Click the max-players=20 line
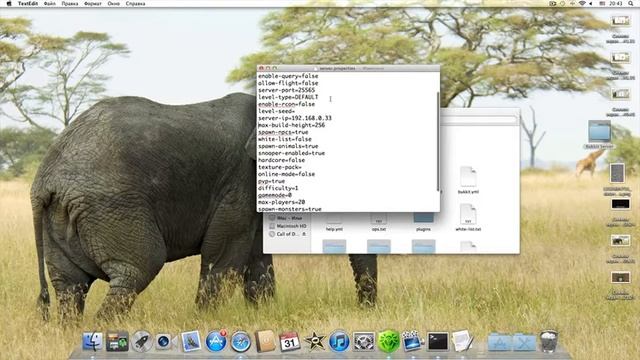 [282, 202]
